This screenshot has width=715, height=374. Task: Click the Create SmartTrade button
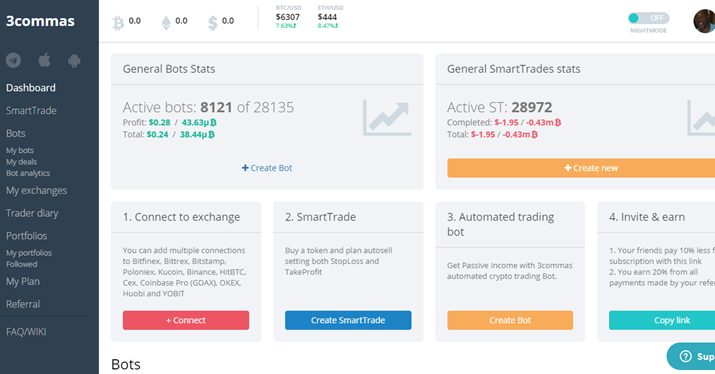348,320
